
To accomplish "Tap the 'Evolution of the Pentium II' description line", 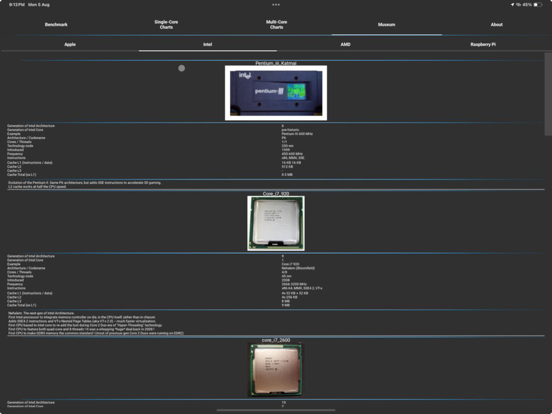I will pos(84,183).
